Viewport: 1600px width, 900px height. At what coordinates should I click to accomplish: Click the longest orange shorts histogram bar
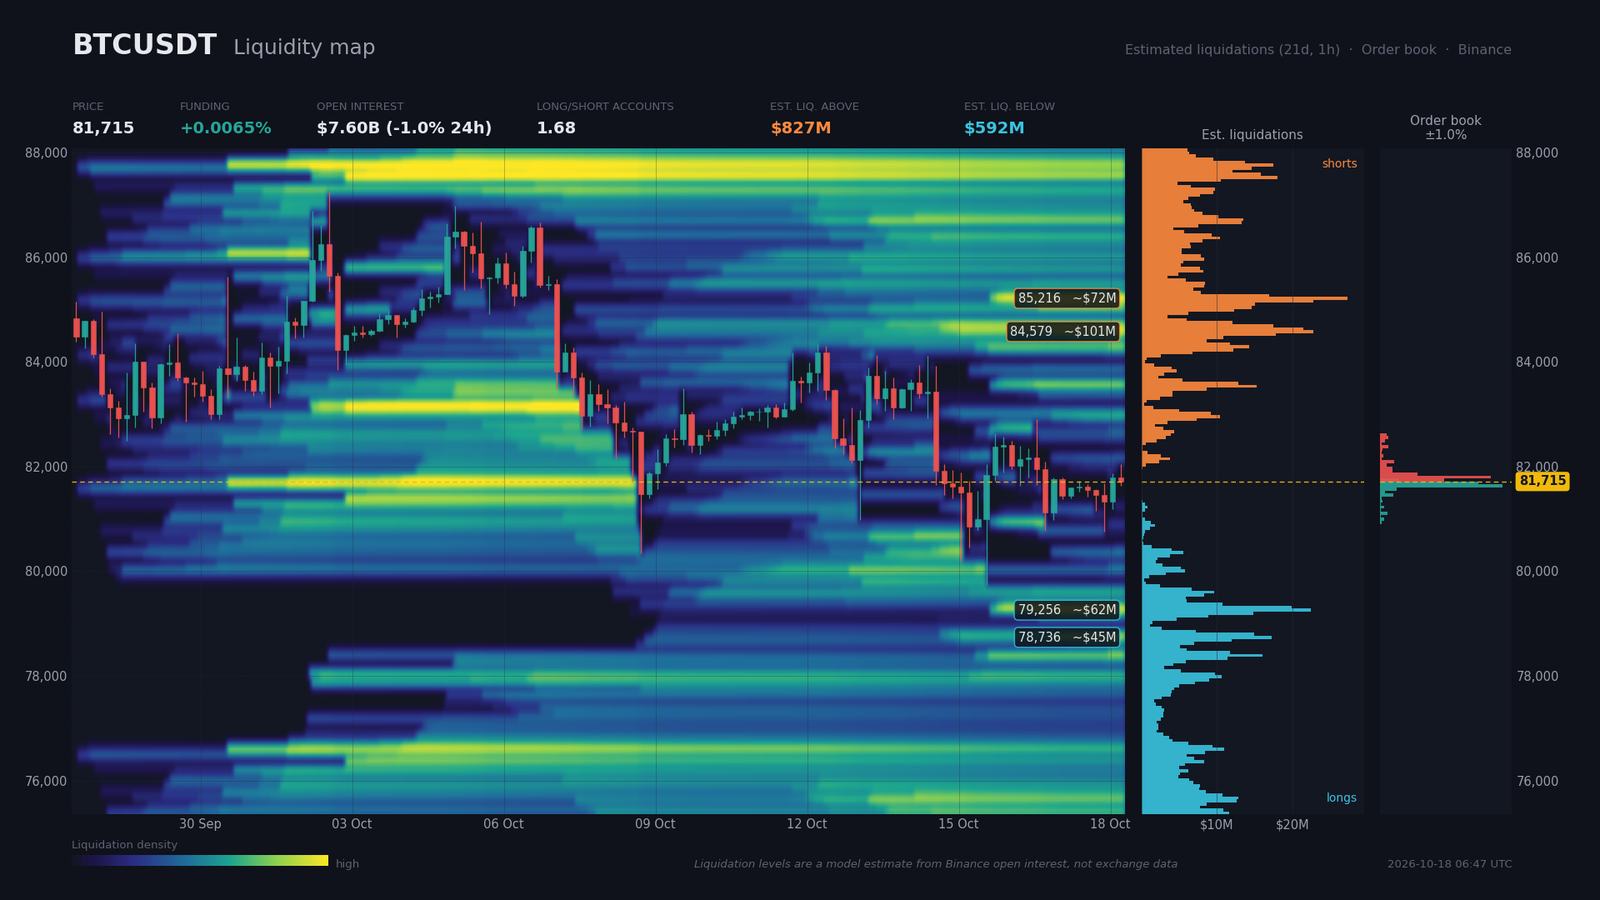[x=1244, y=298]
